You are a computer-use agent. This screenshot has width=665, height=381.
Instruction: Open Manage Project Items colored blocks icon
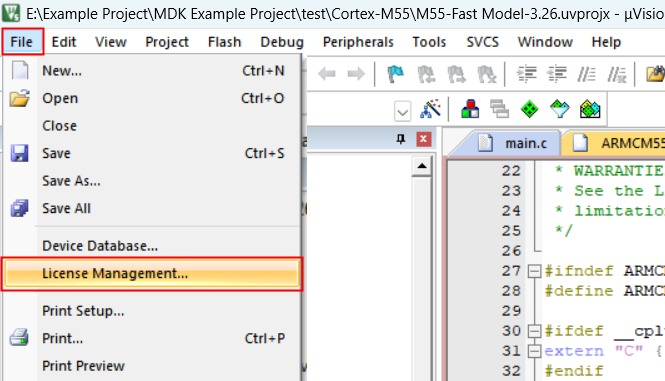click(x=470, y=109)
